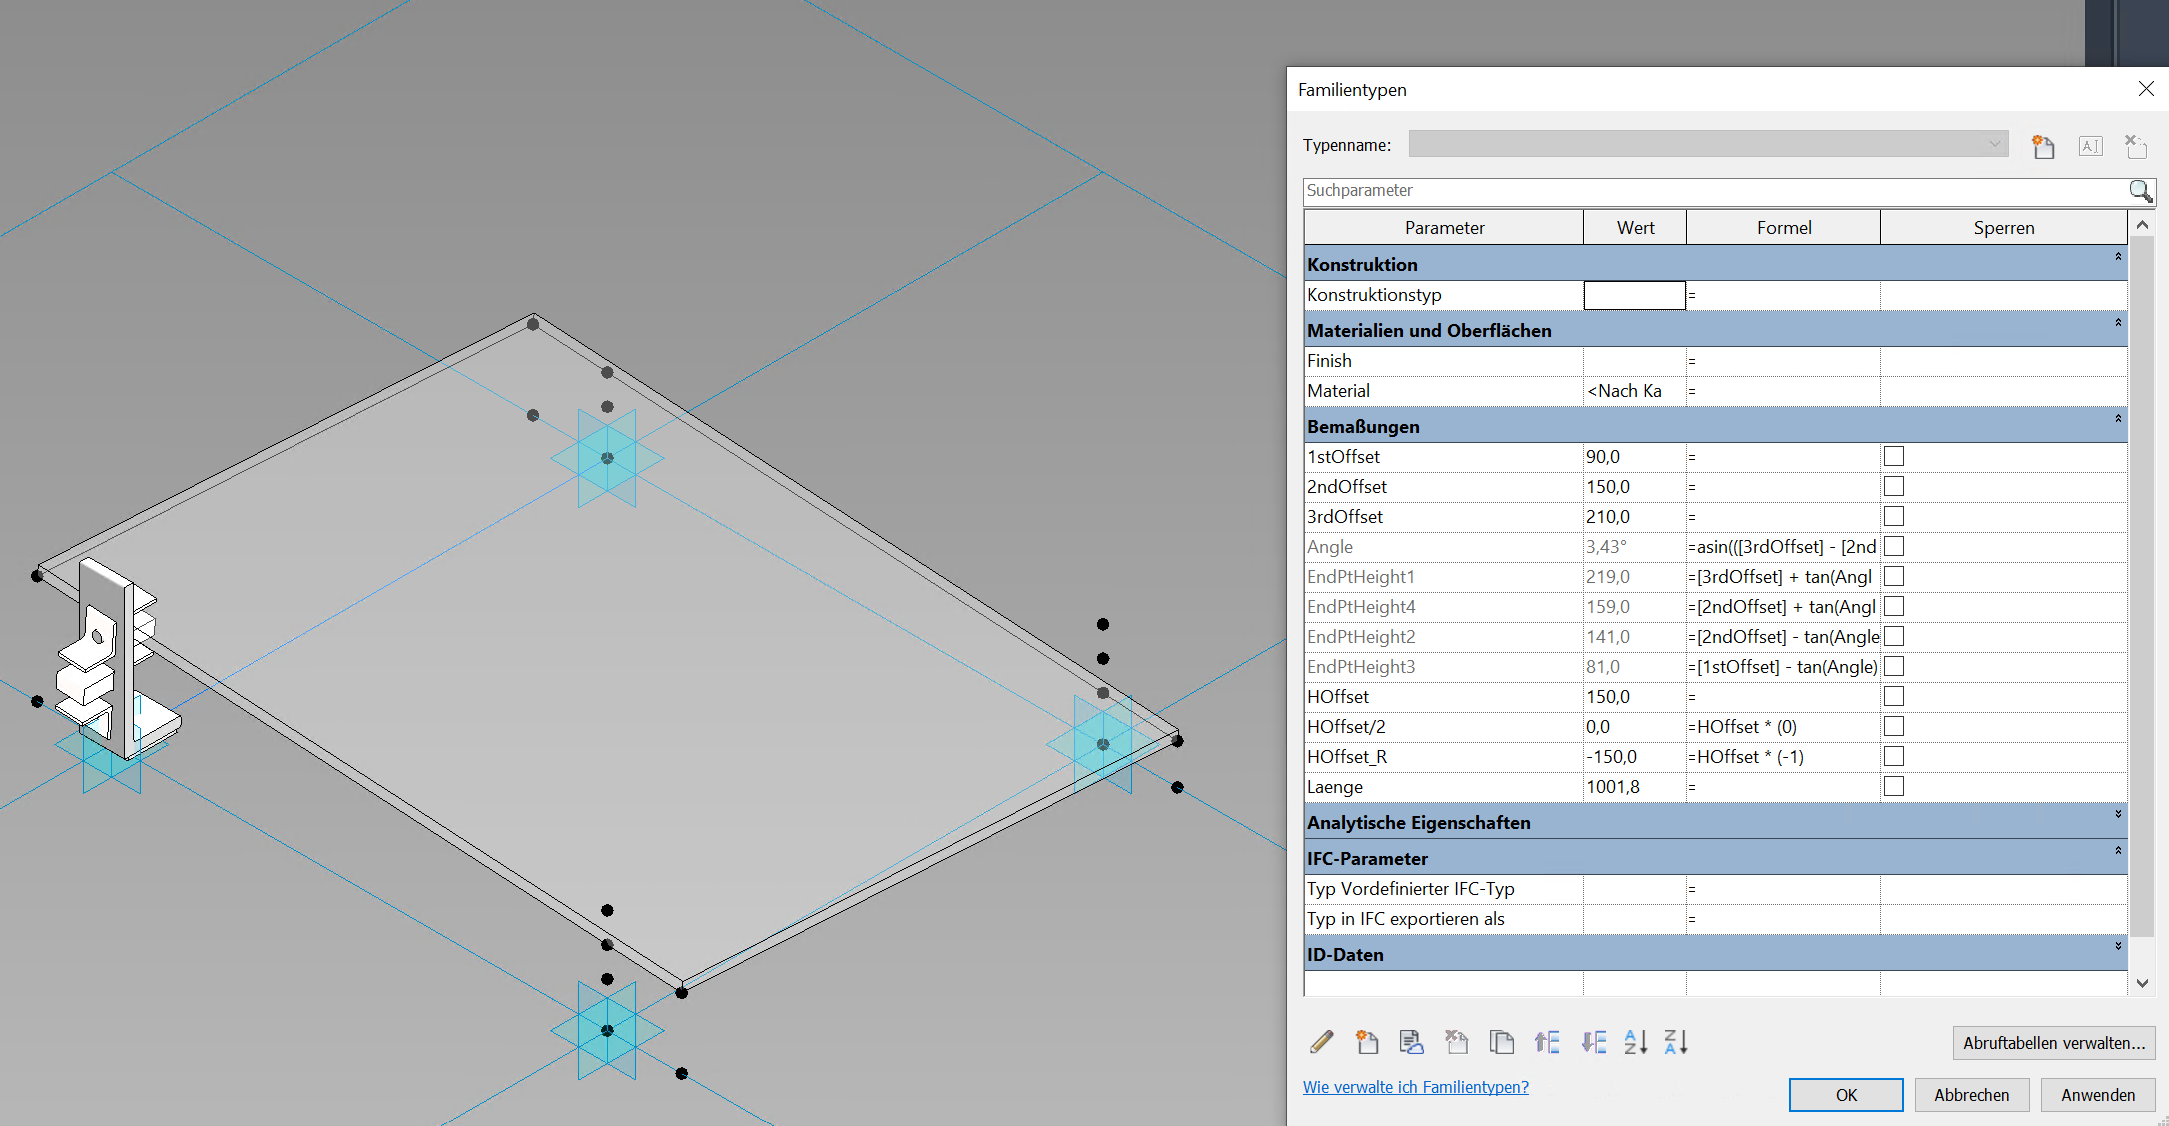Click the Formel column header
The width and height of the screenshot is (2169, 1126).
tap(1783, 228)
